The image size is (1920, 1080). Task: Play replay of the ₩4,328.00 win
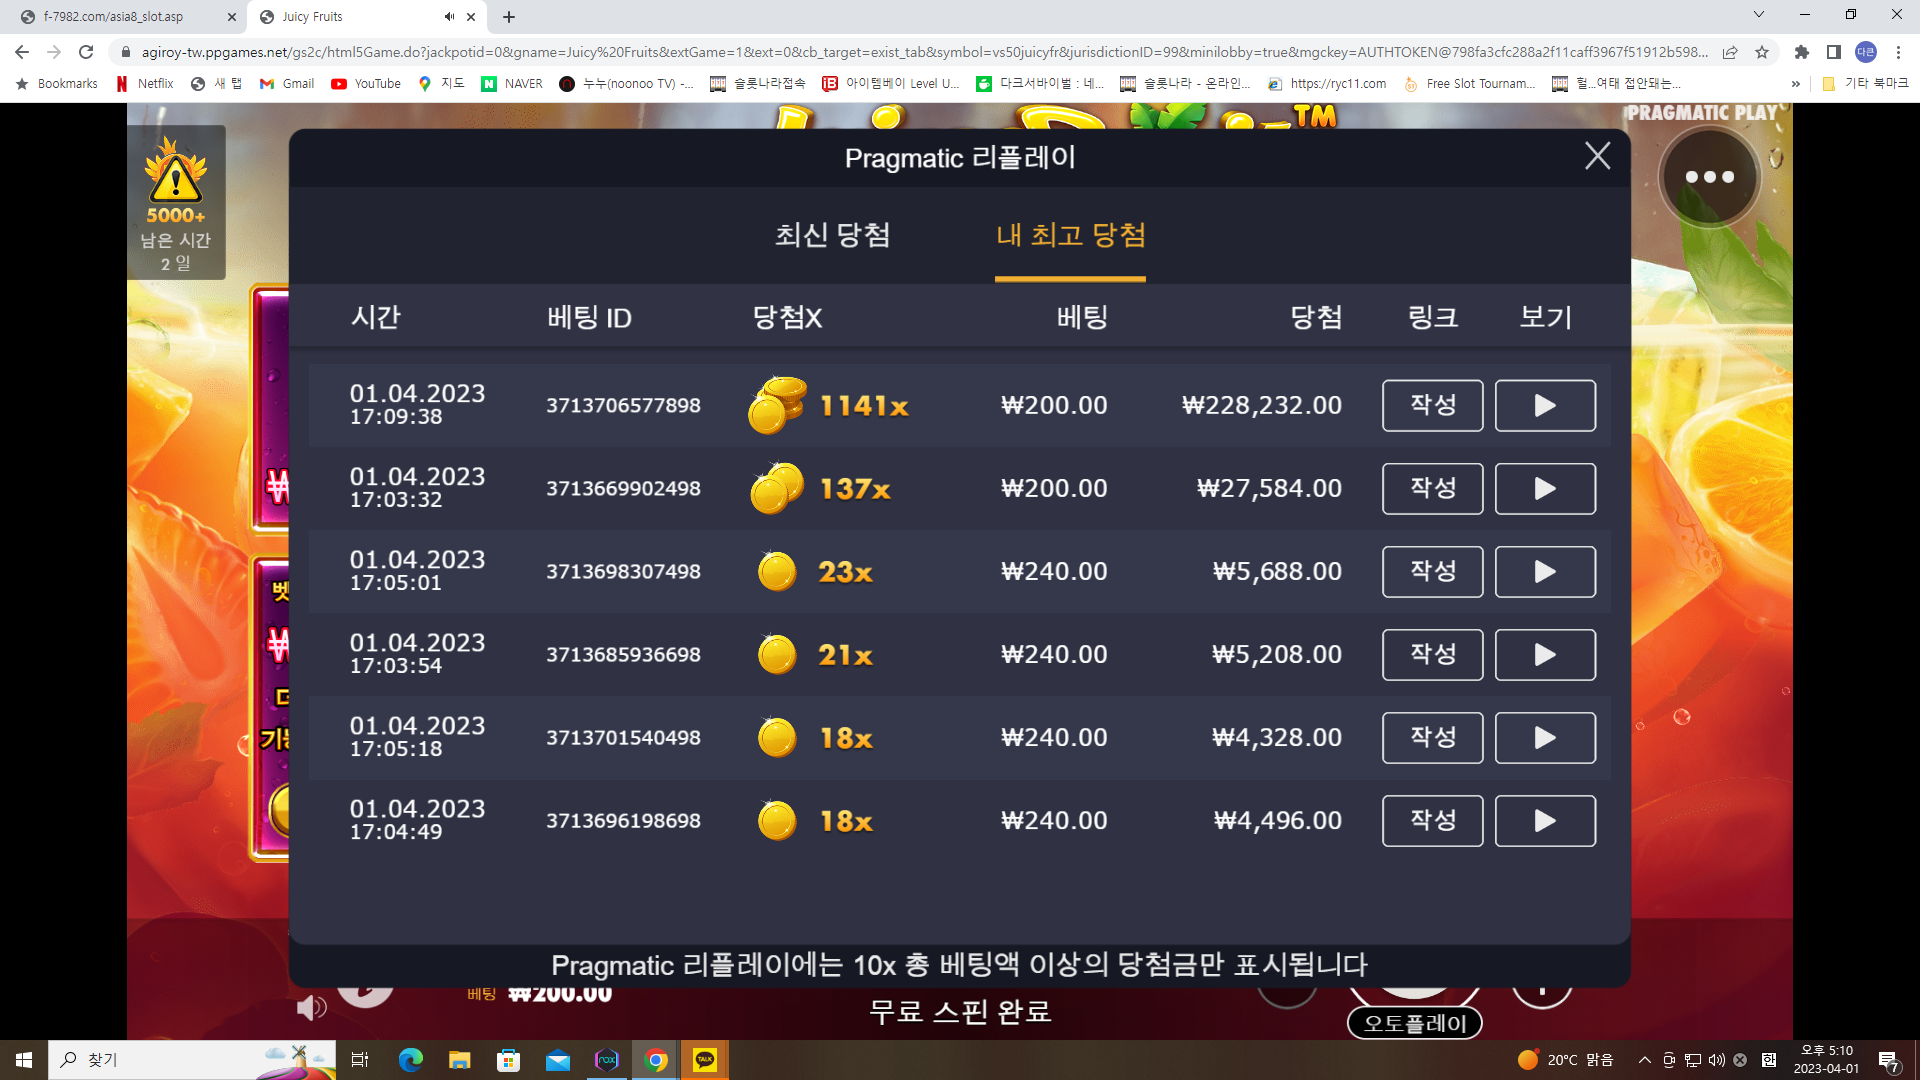pyautogui.click(x=1545, y=737)
